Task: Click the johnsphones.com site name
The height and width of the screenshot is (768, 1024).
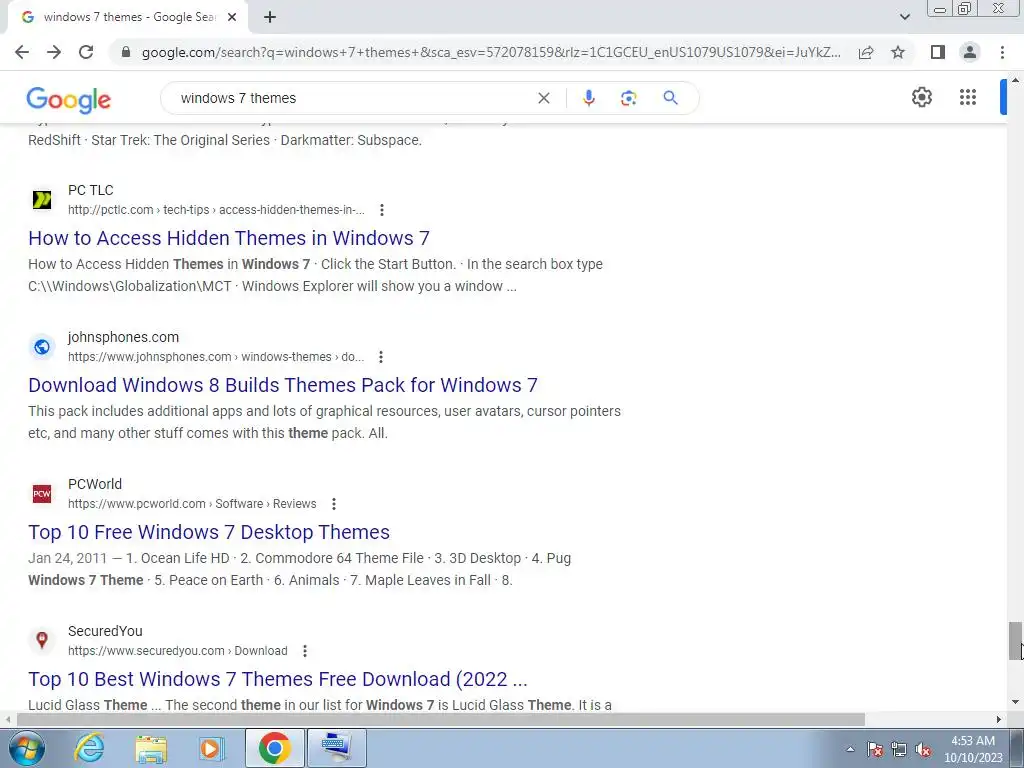Action: (123, 337)
